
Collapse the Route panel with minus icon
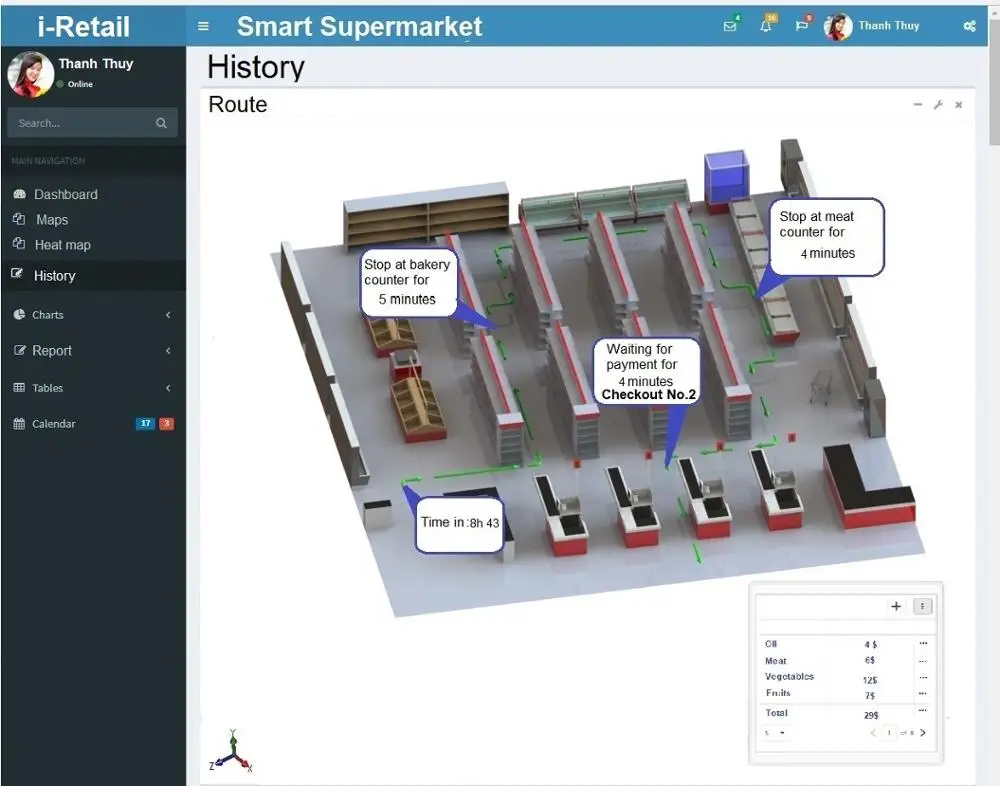pyautogui.click(x=918, y=105)
